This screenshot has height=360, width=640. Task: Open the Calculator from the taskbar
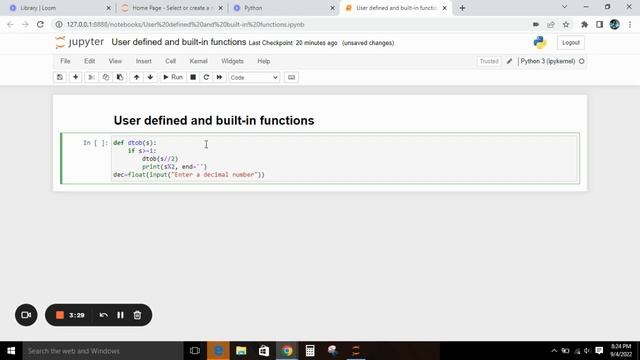(310, 351)
